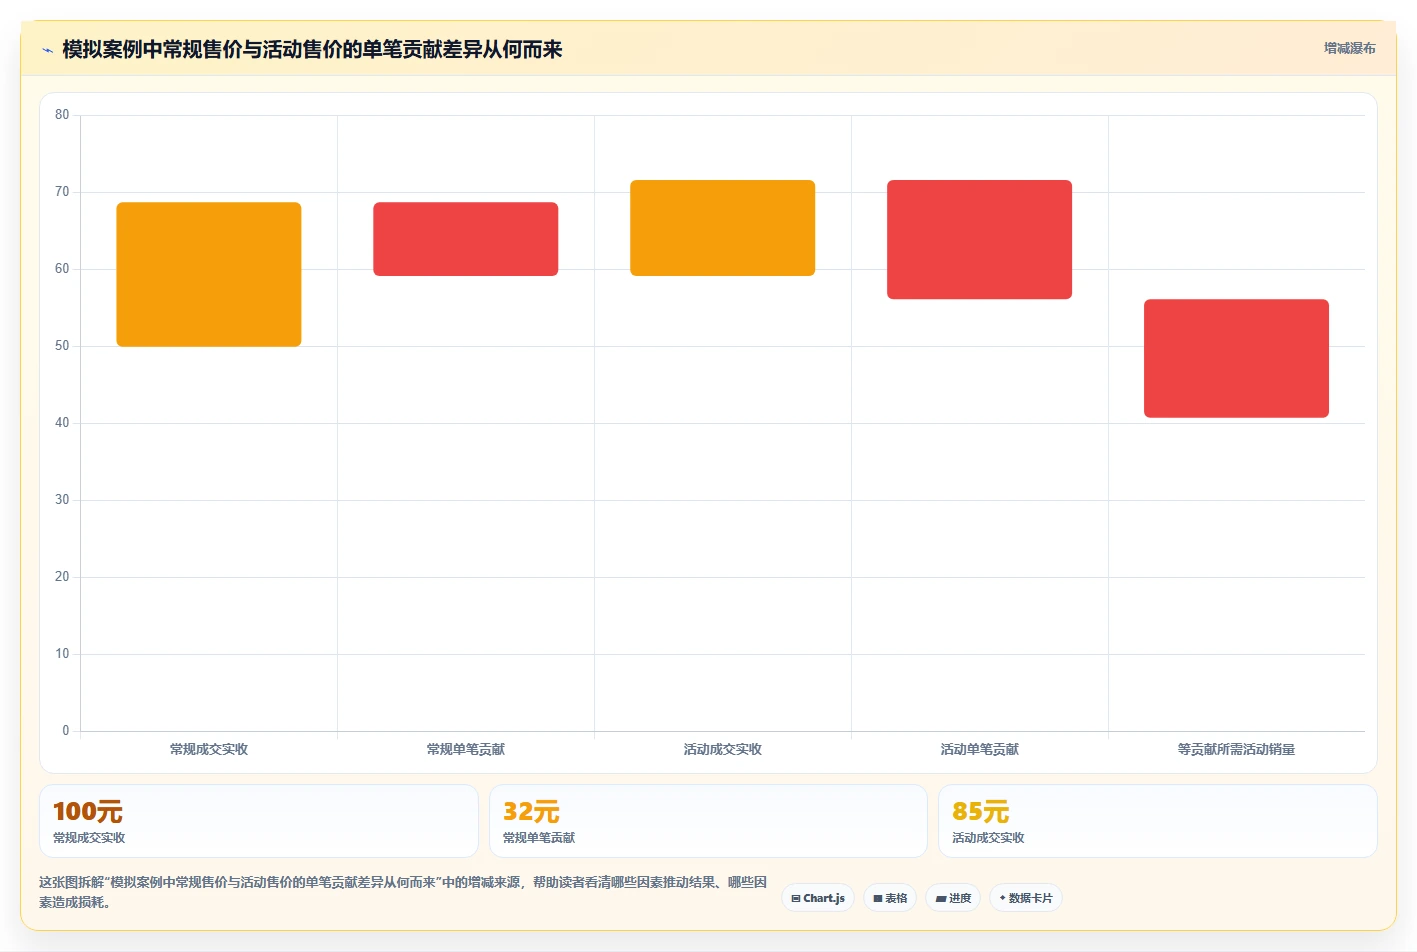
Task: Click x-axis label 活动单笔贡献
Action: (x=980, y=749)
